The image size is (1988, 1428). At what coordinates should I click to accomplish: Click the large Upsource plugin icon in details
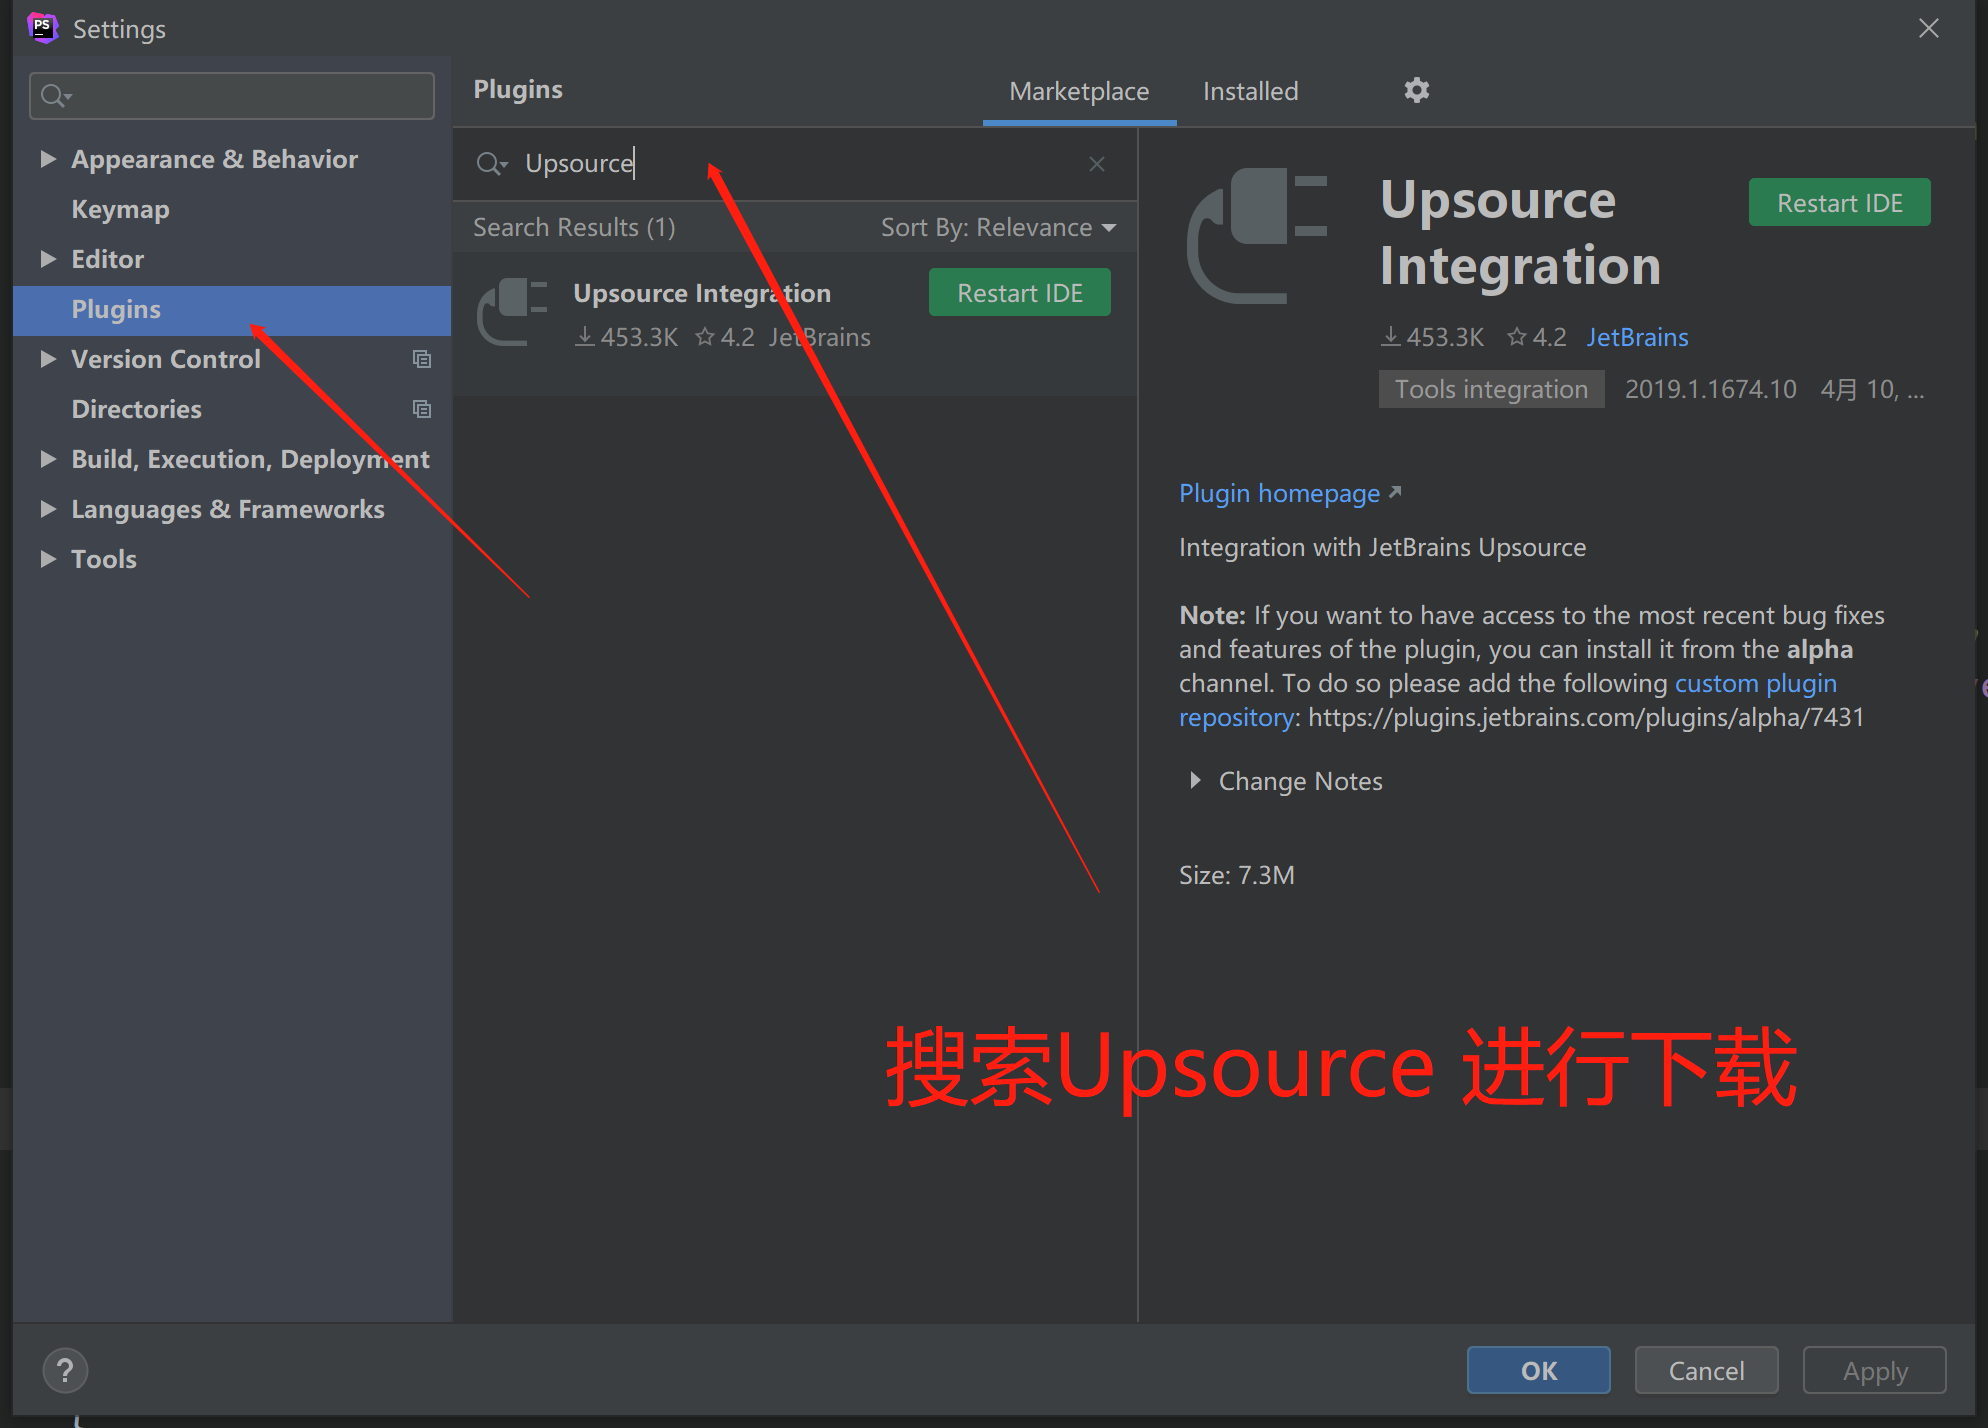pyautogui.click(x=1257, y=236)
